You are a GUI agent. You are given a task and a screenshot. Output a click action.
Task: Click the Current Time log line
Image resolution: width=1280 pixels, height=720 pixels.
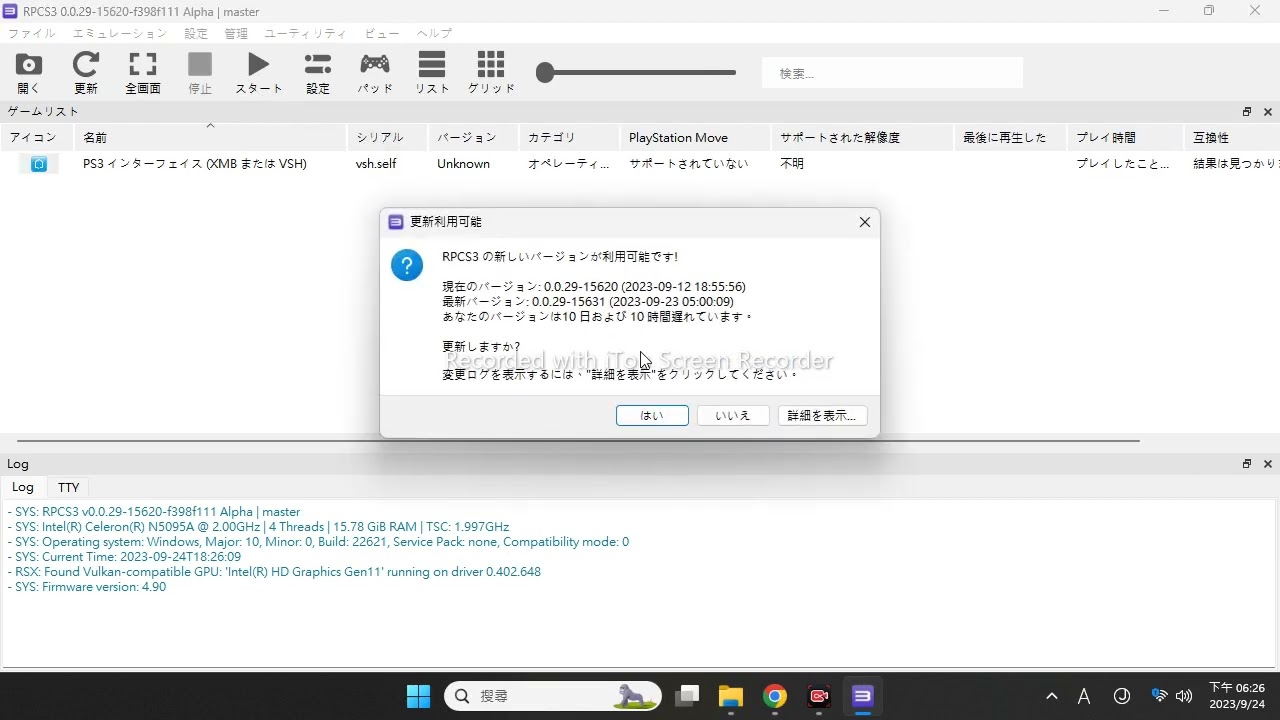tap(124, 557)
